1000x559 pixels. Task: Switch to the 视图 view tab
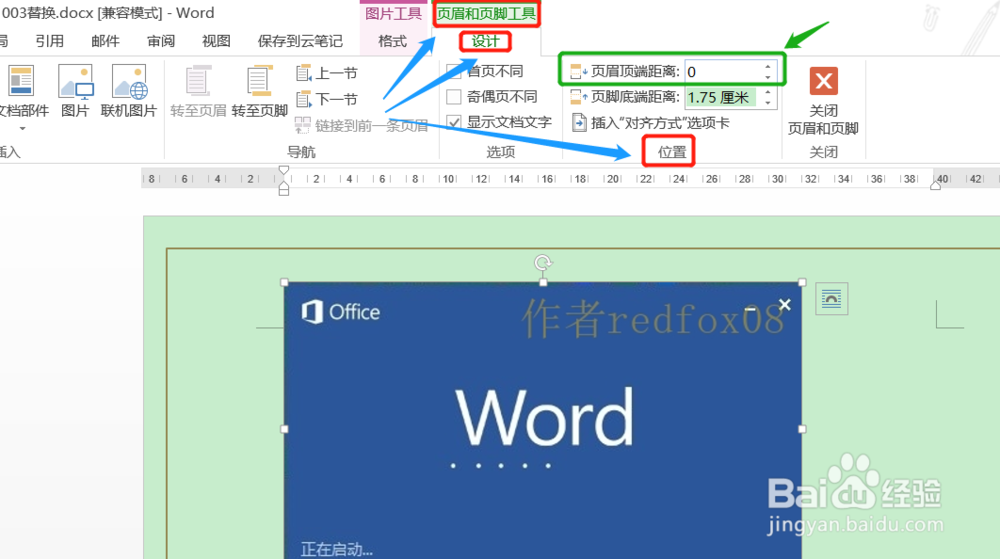pyautogui.click(x=216, y=41)
